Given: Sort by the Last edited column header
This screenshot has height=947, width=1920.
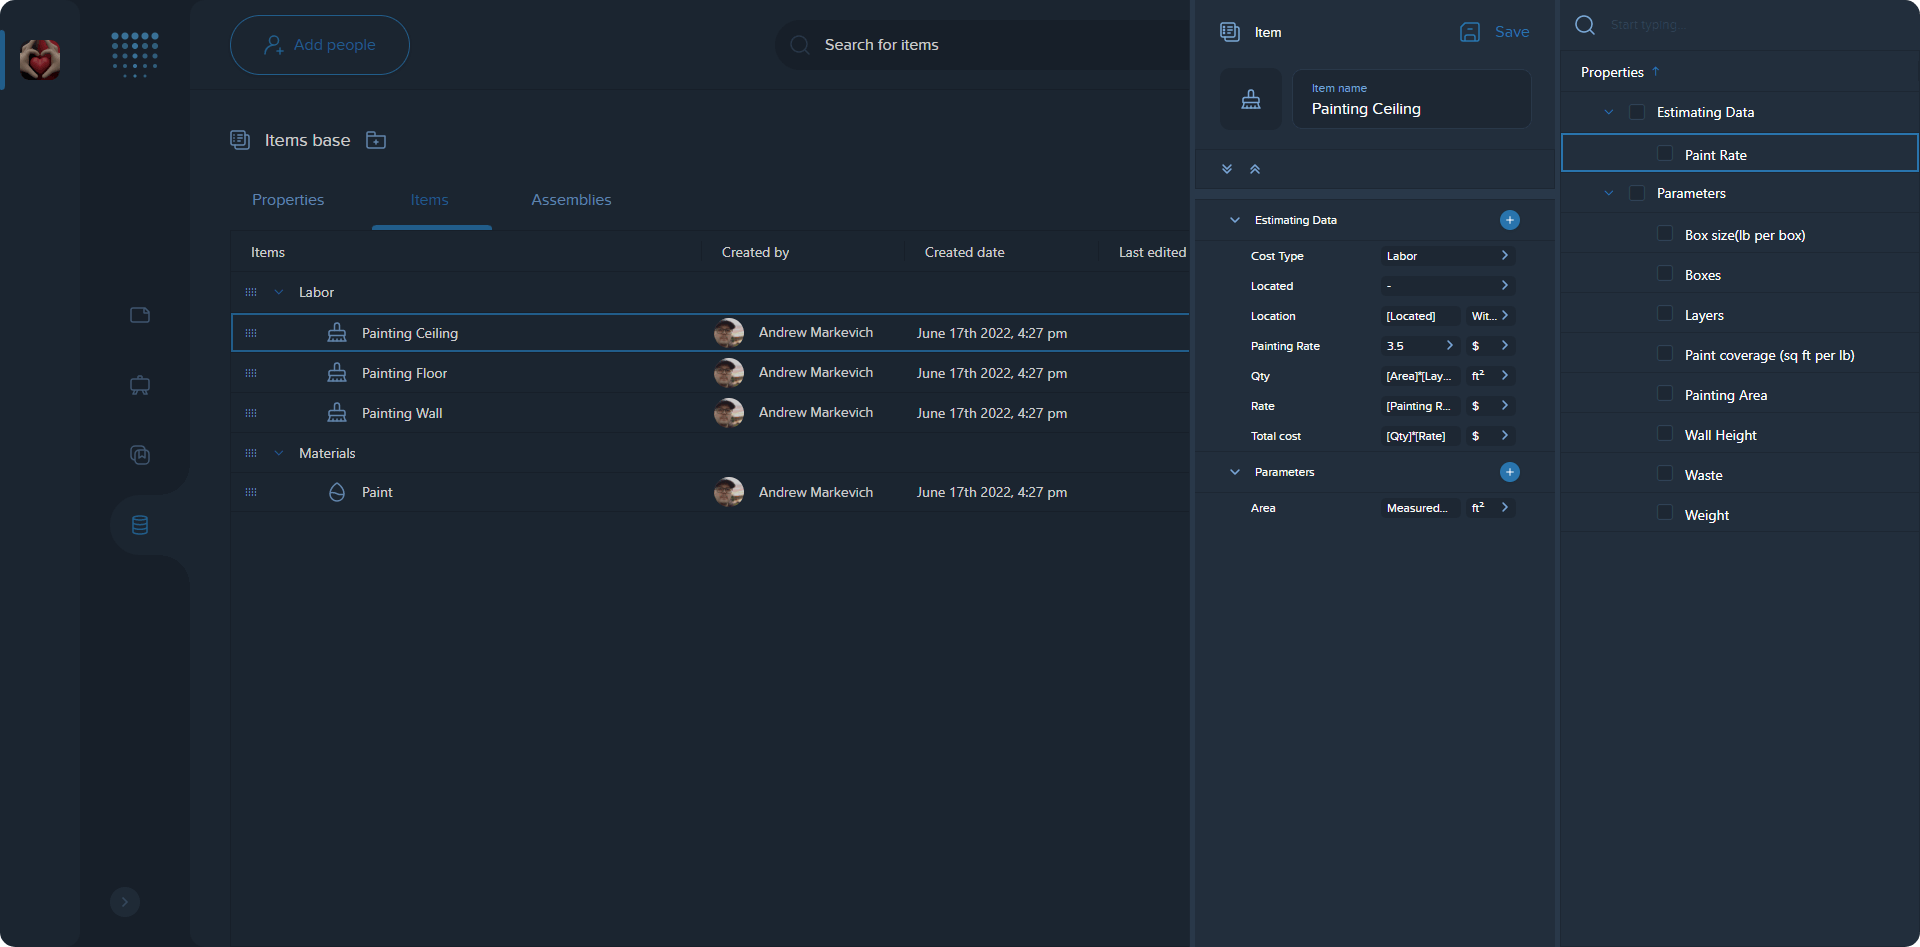Looking at the screenshot, I should 1152,252.
